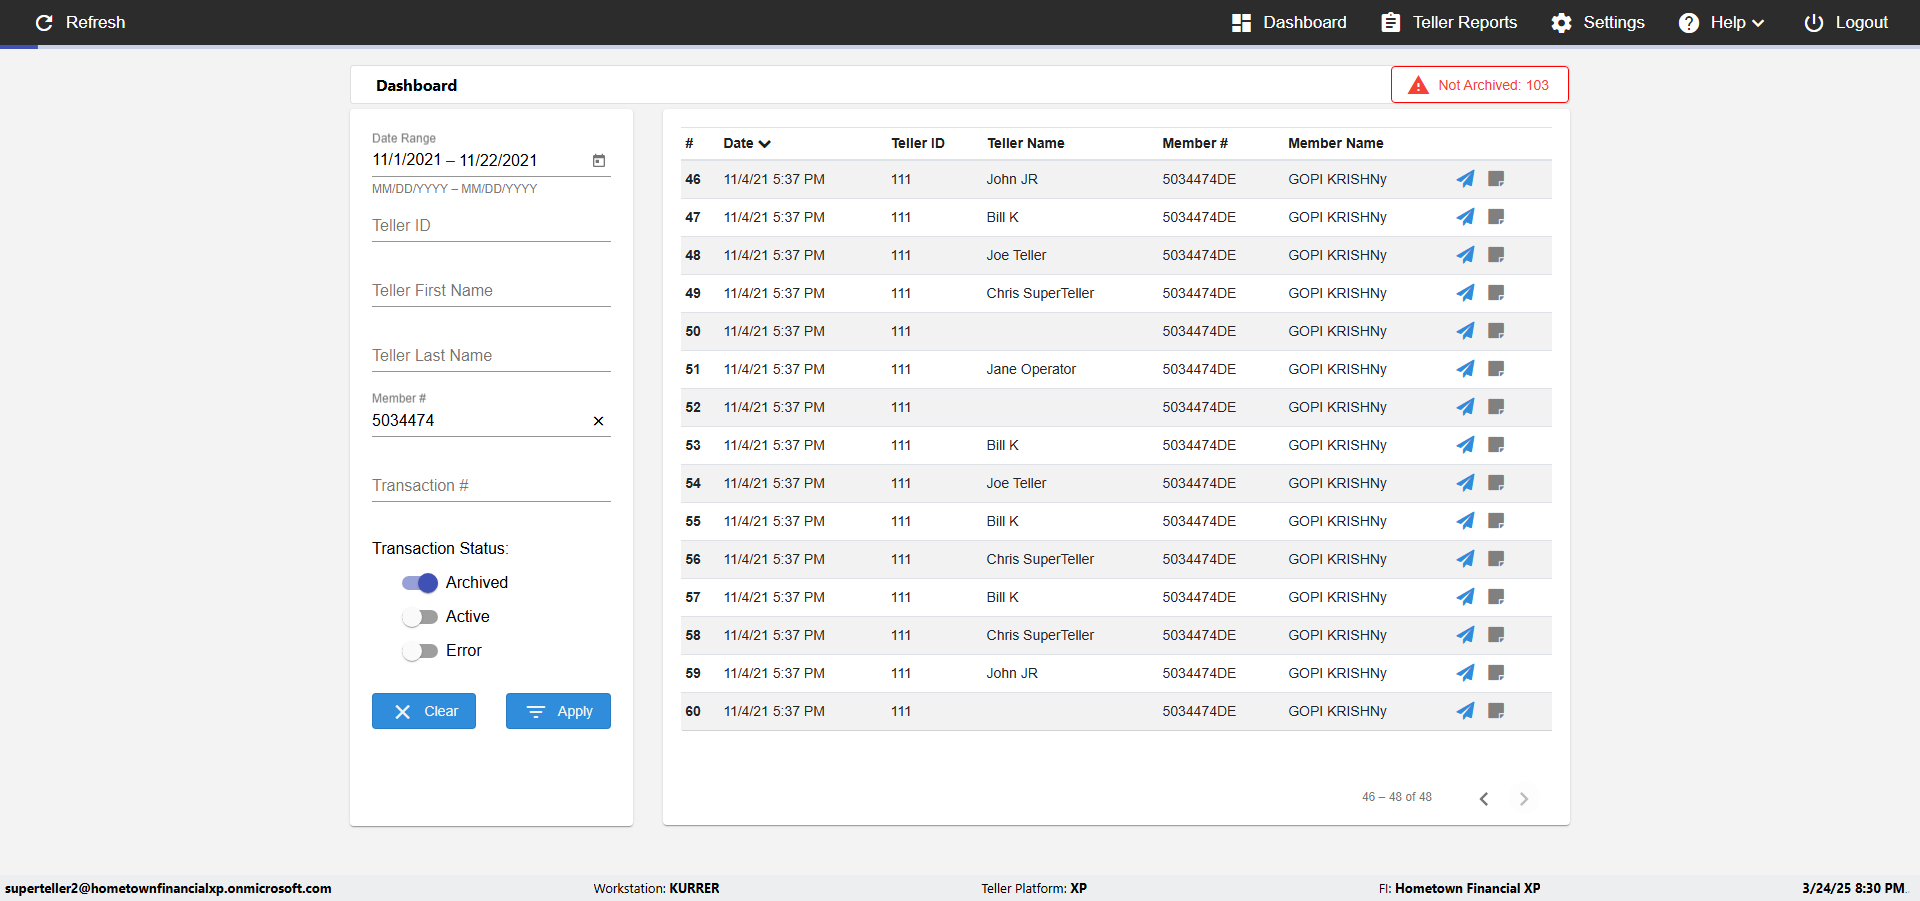Open the note icon in row 54
Viewport: 1920px width, 901px height.
point(1496,483)
